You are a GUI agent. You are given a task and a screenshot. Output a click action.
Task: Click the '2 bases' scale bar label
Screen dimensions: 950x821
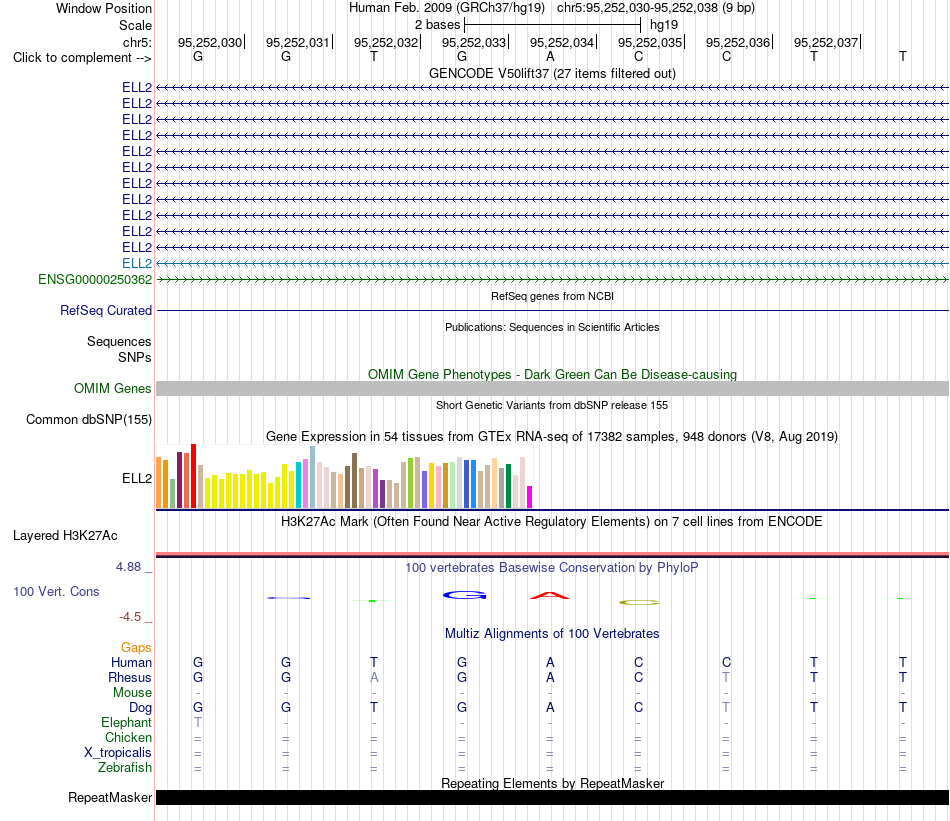pyautogui.click(x=437, y=25)
